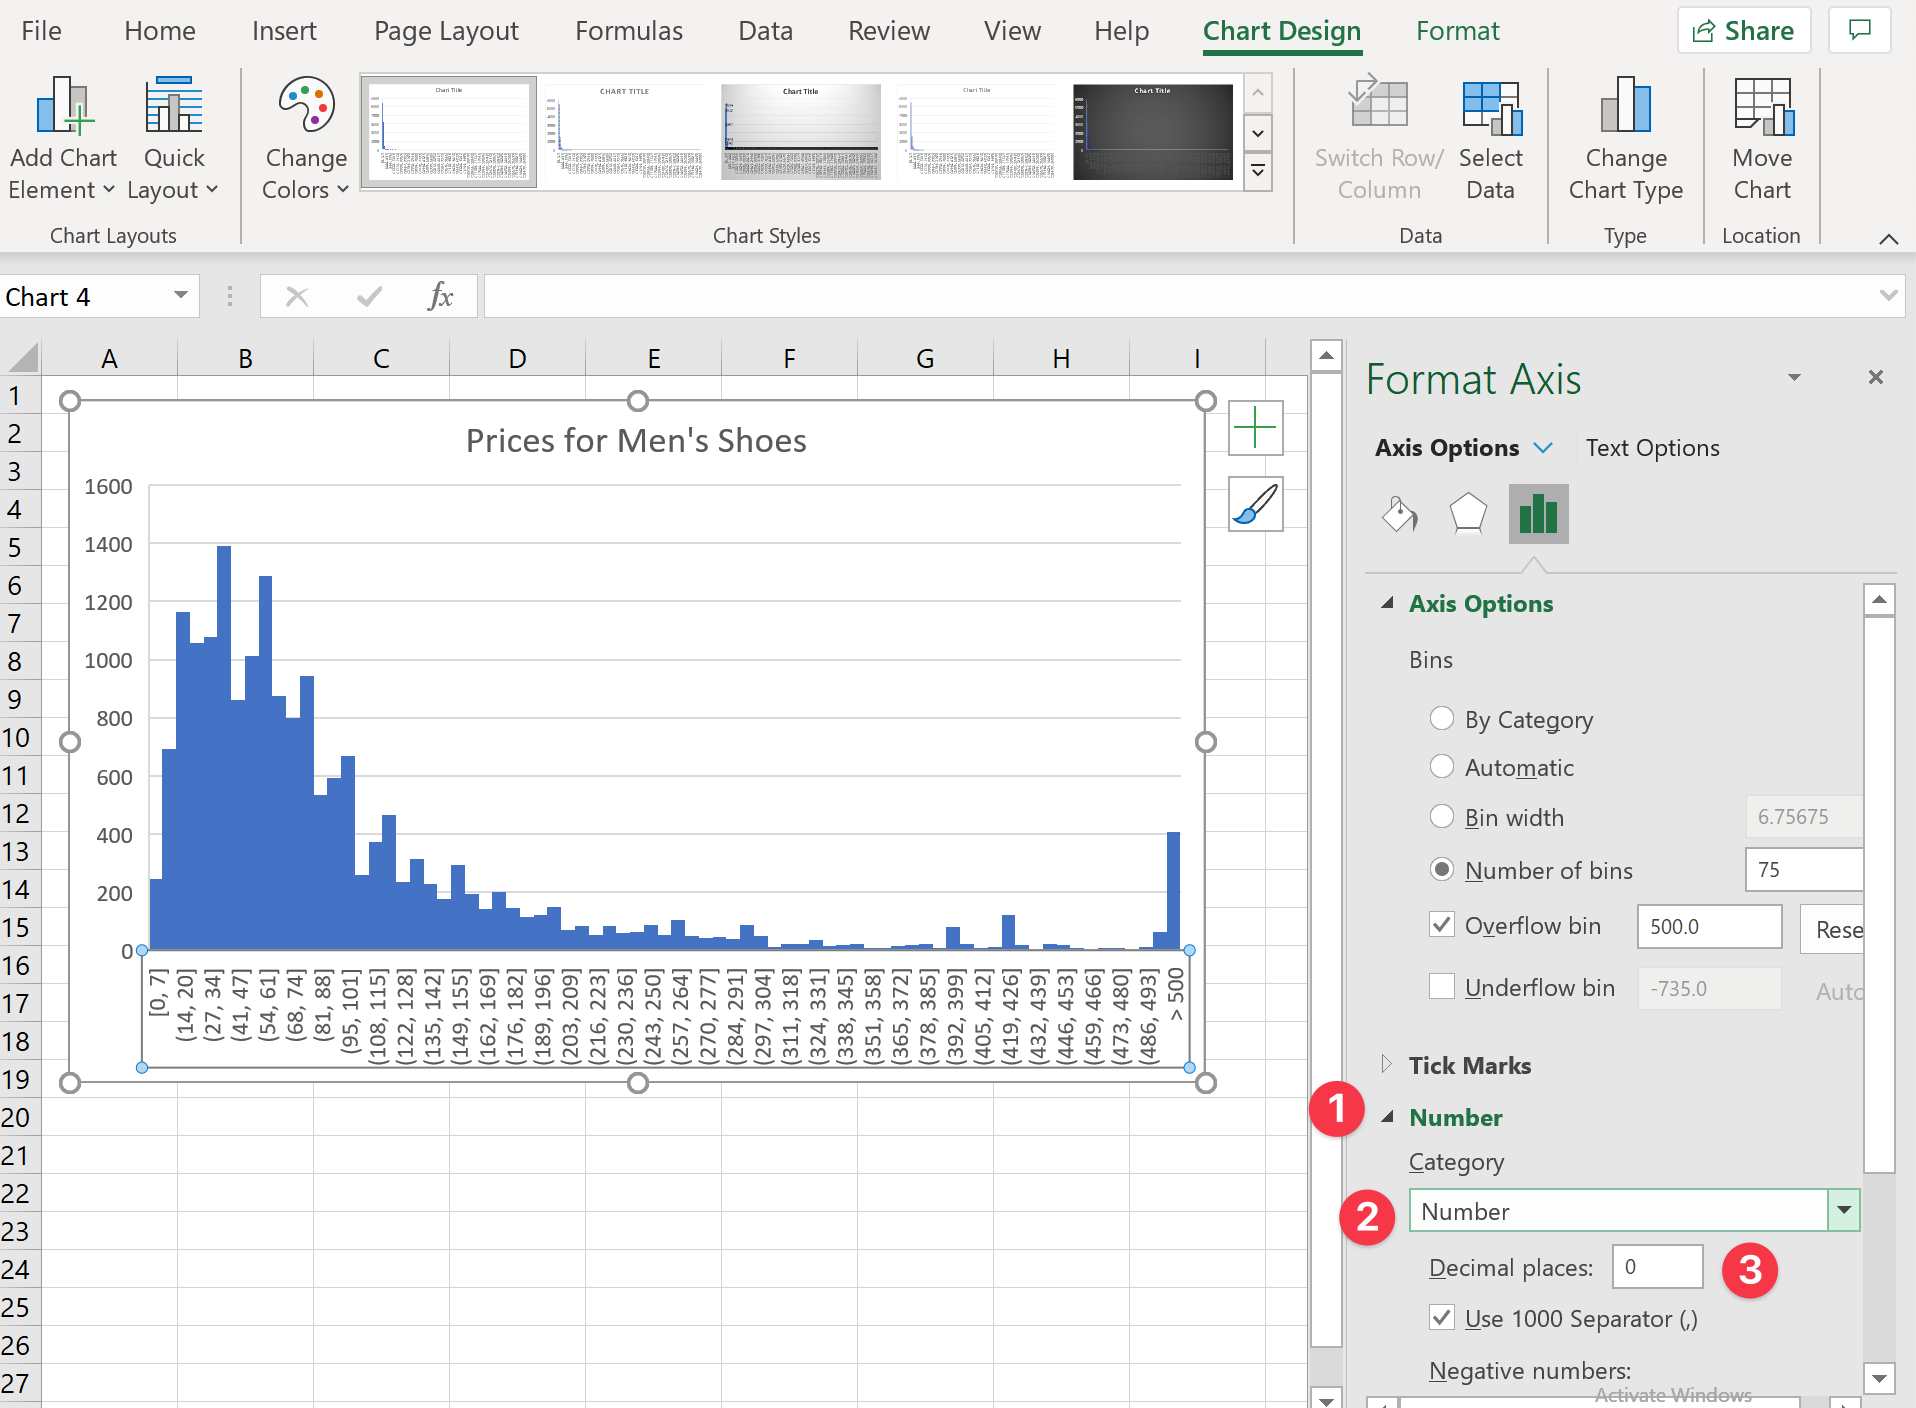Open the Page Layout tab
Viewport: 1916px width, 1408px height.
(x=446, y=31)
